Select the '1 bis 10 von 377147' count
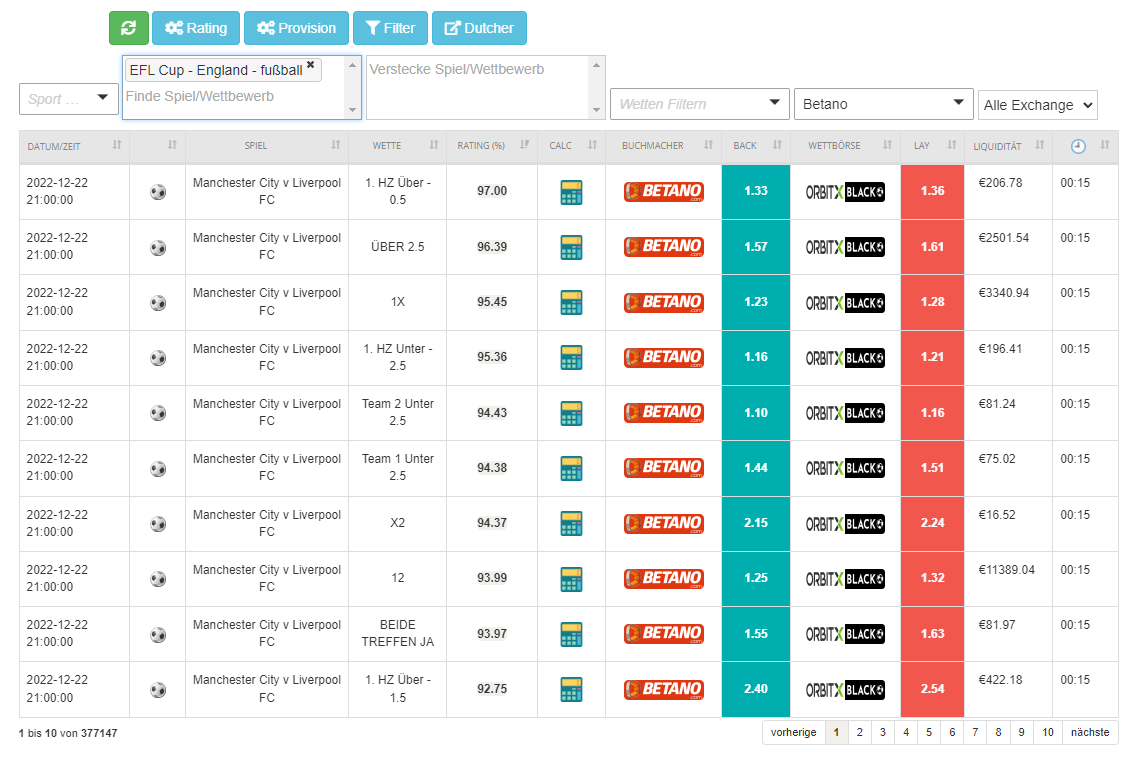This screenshot has width=1143, height=757. 69,733
